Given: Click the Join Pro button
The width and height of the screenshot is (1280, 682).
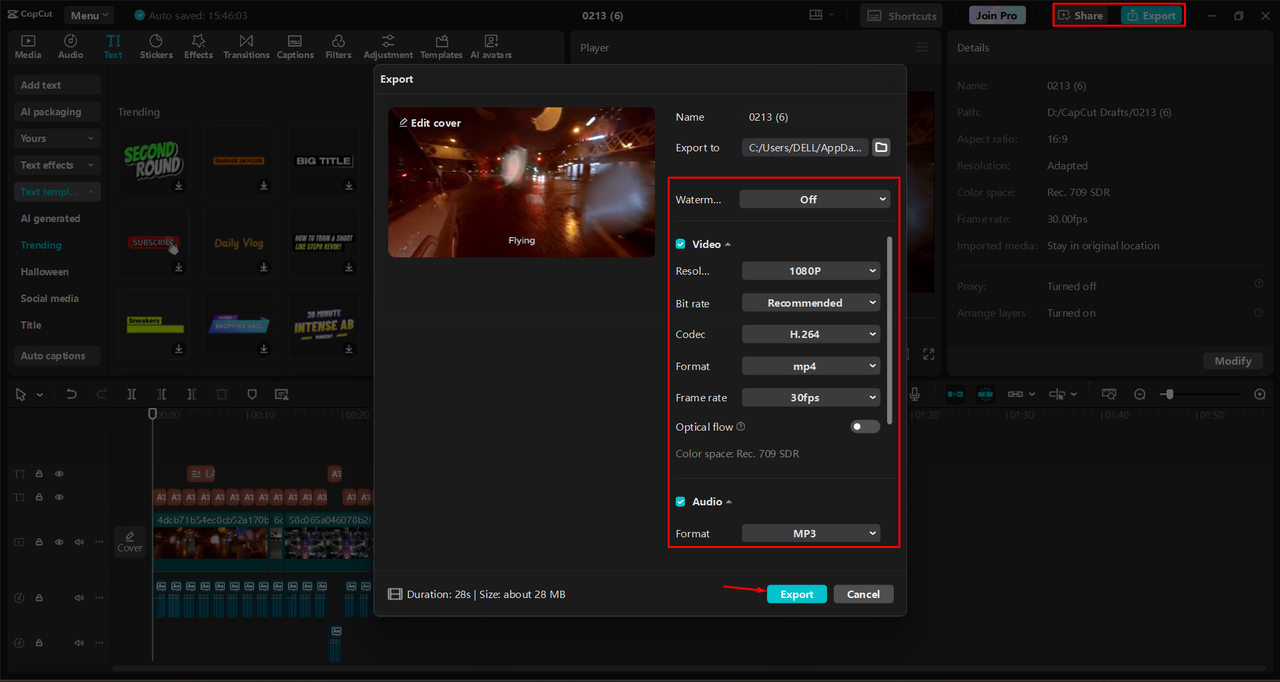Looking at the screenshot, I should coord(997,15).
